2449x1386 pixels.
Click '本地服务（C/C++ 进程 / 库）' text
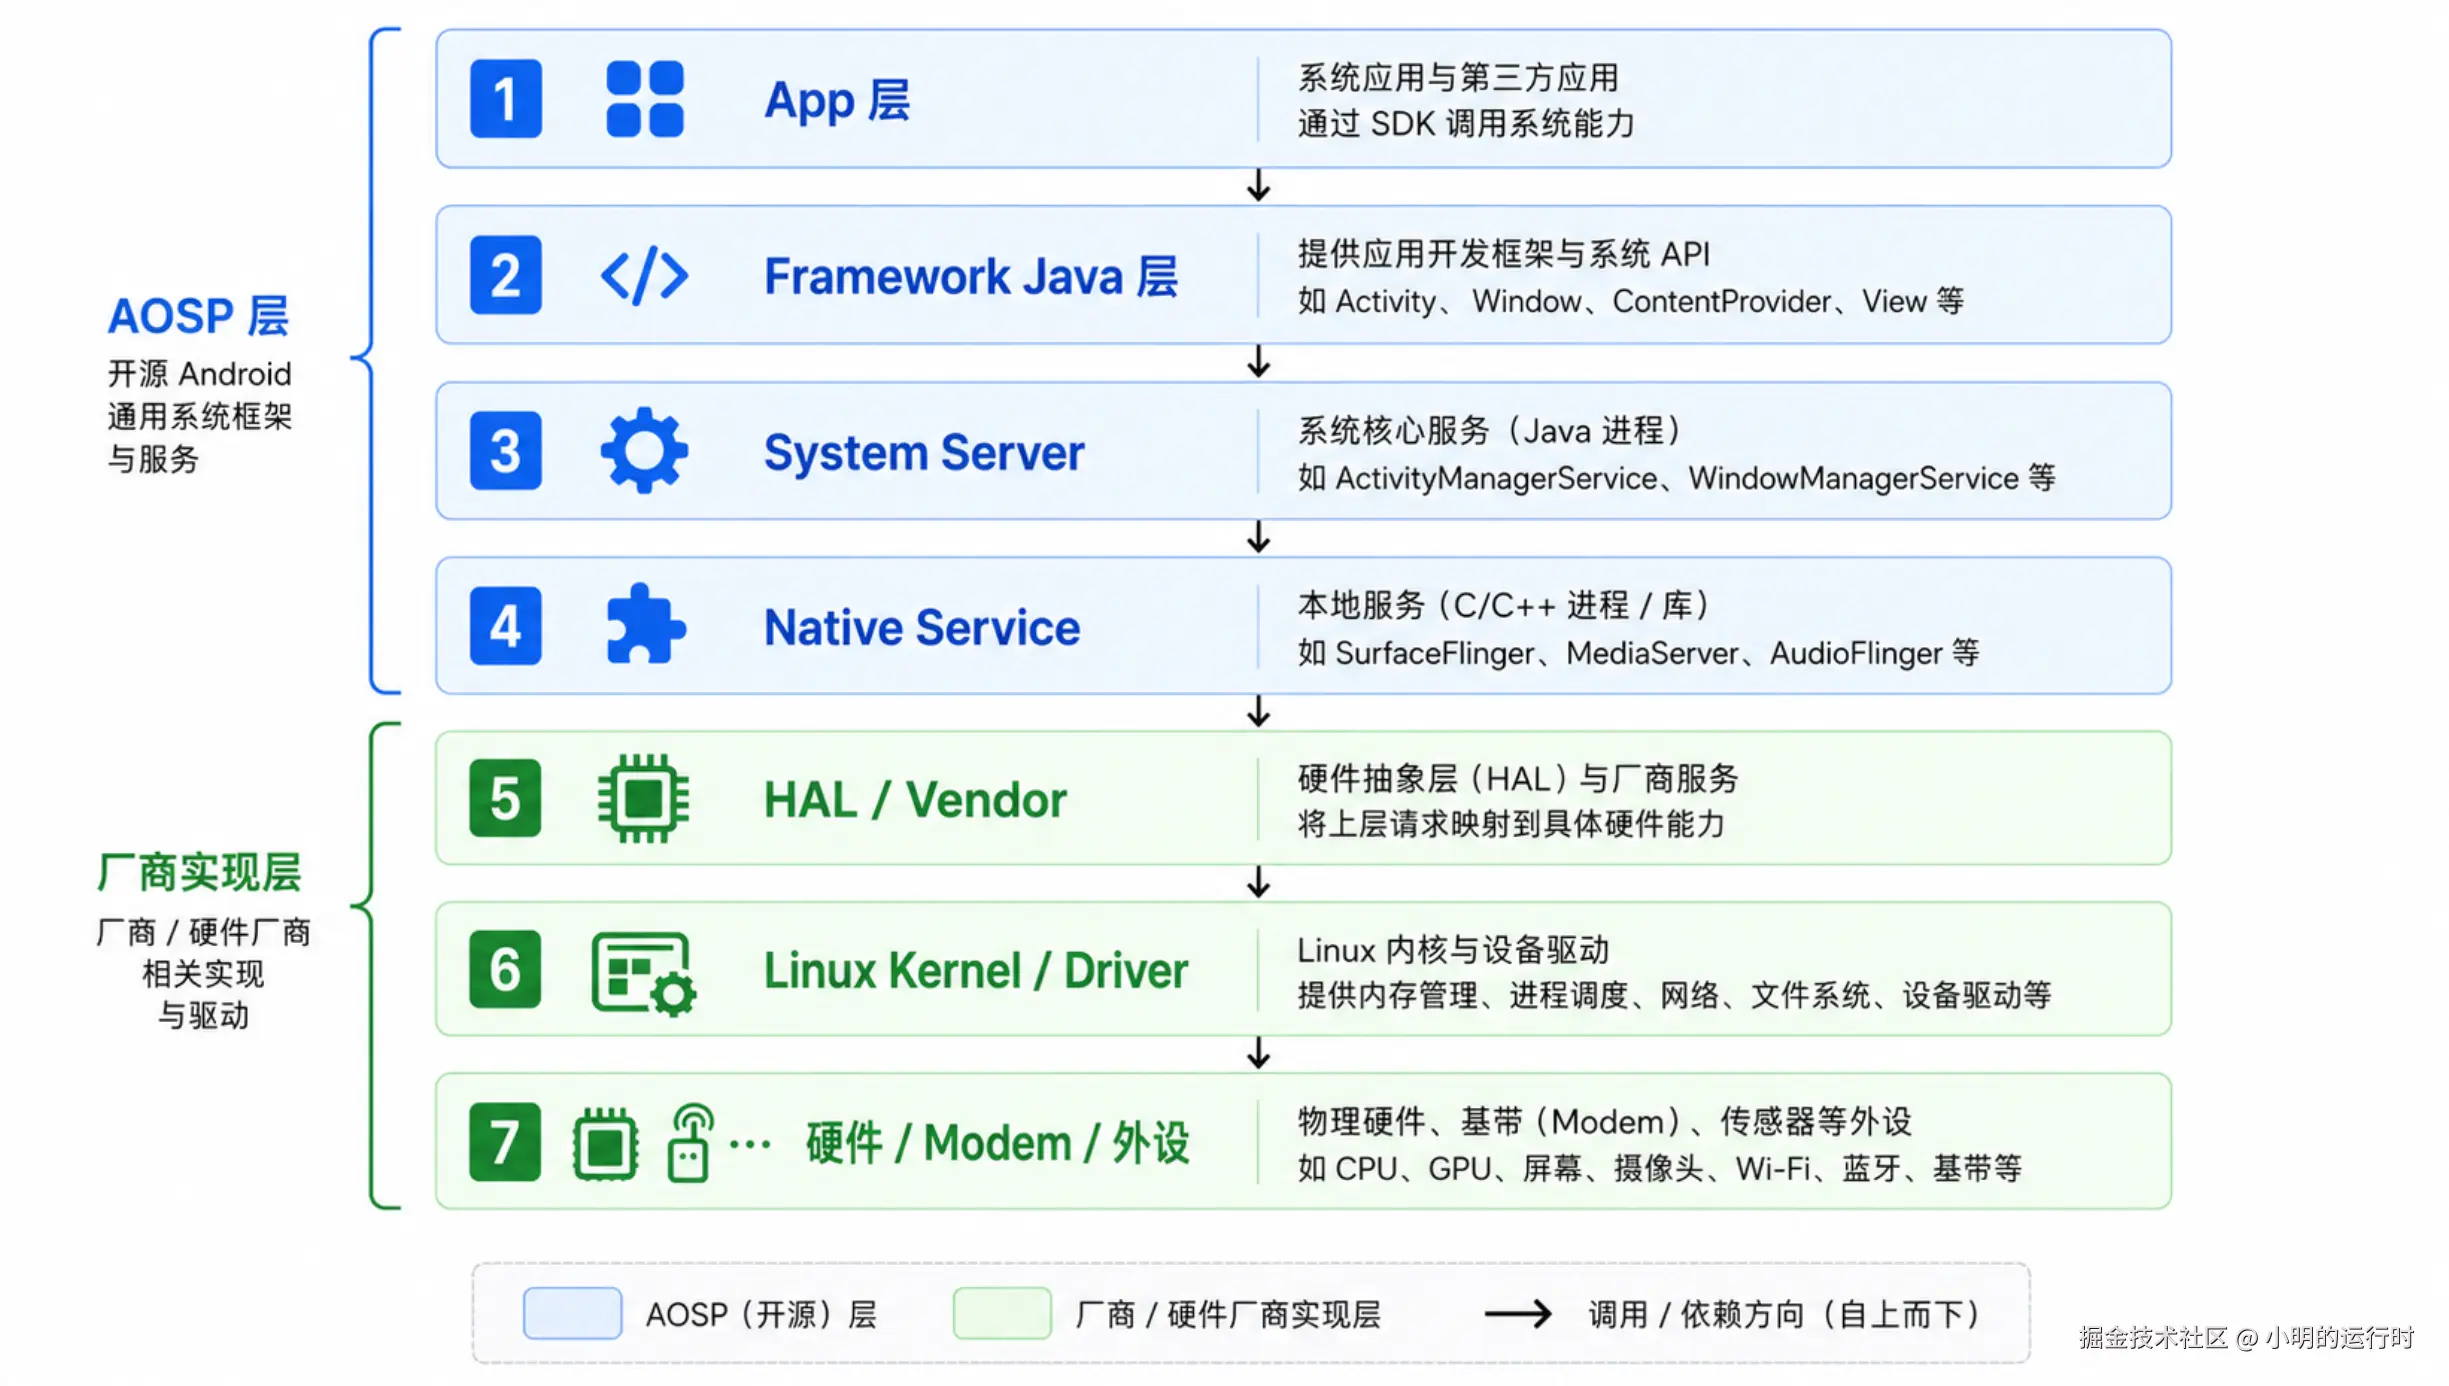1504,606
